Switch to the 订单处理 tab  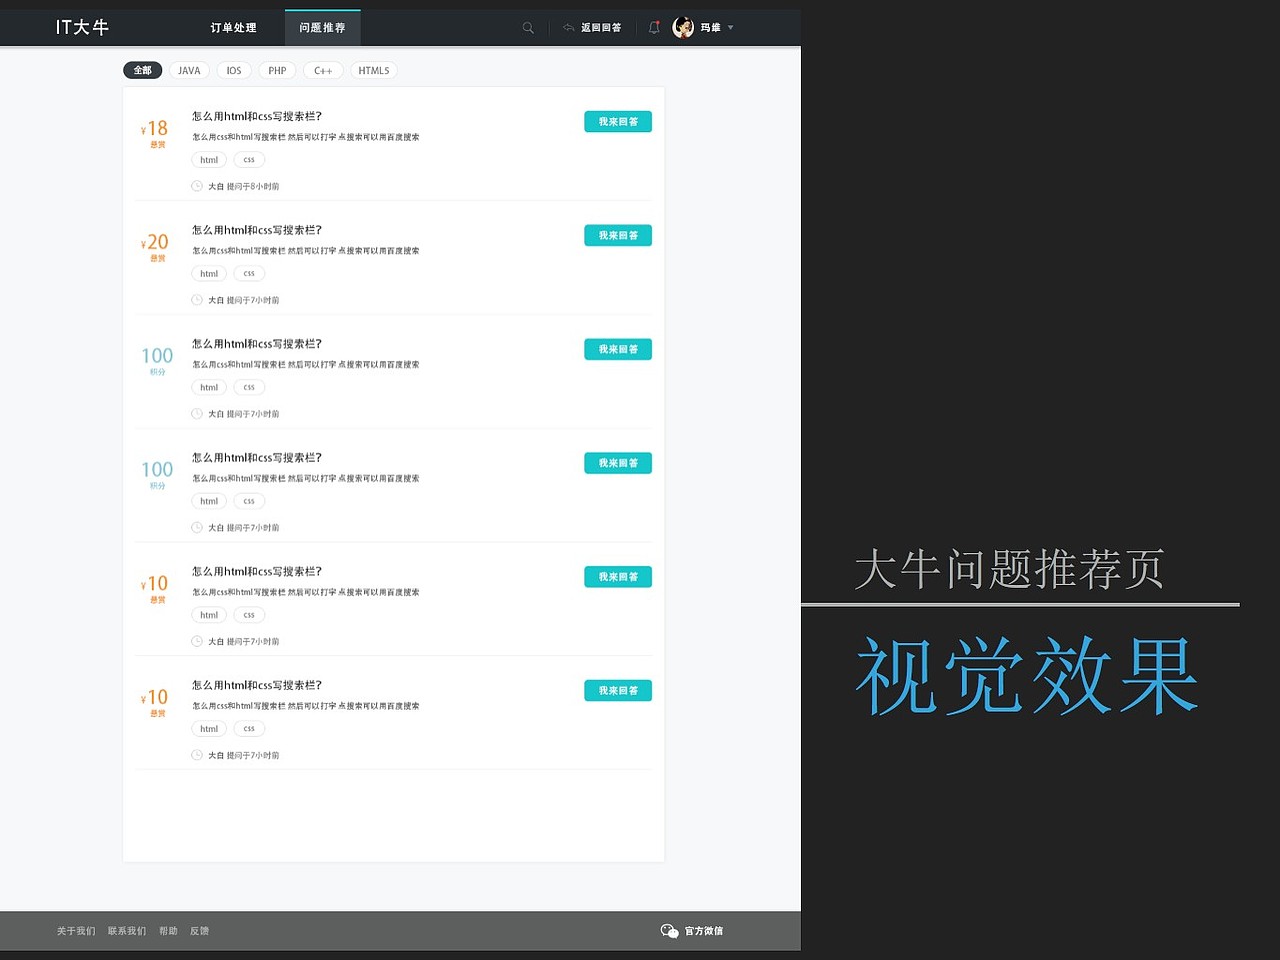click(x=232, y=28)
